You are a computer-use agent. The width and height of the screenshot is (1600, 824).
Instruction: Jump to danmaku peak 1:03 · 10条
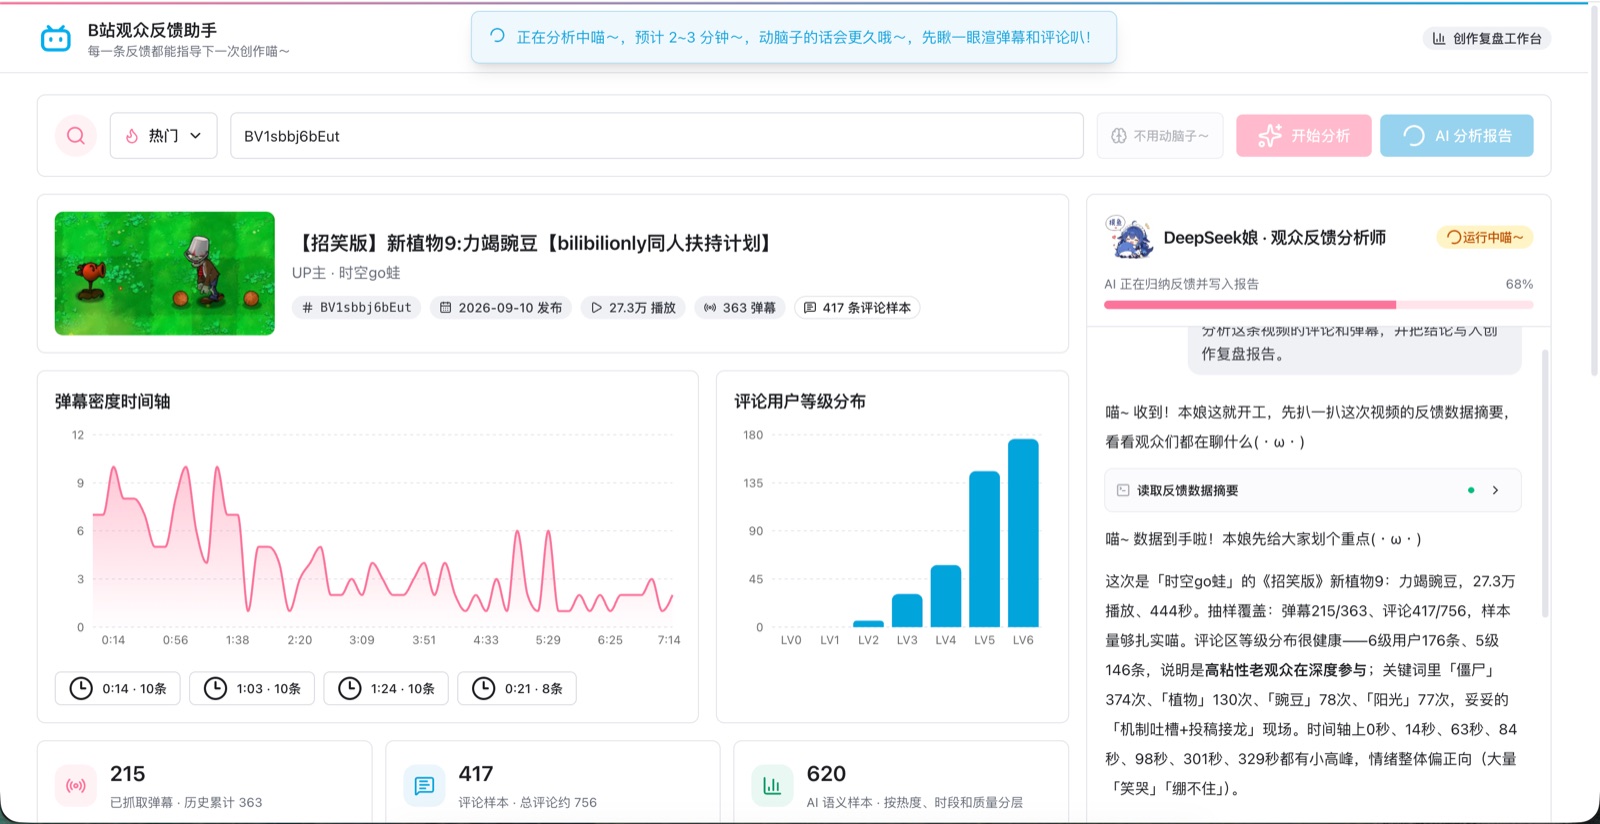[x=252, y=689]
